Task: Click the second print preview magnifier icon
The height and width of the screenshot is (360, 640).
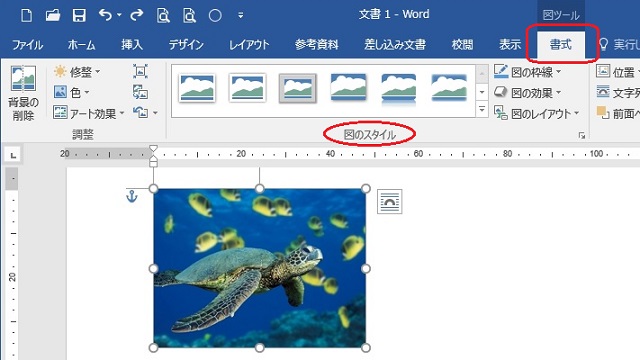Action: click(x=189, y=16)
